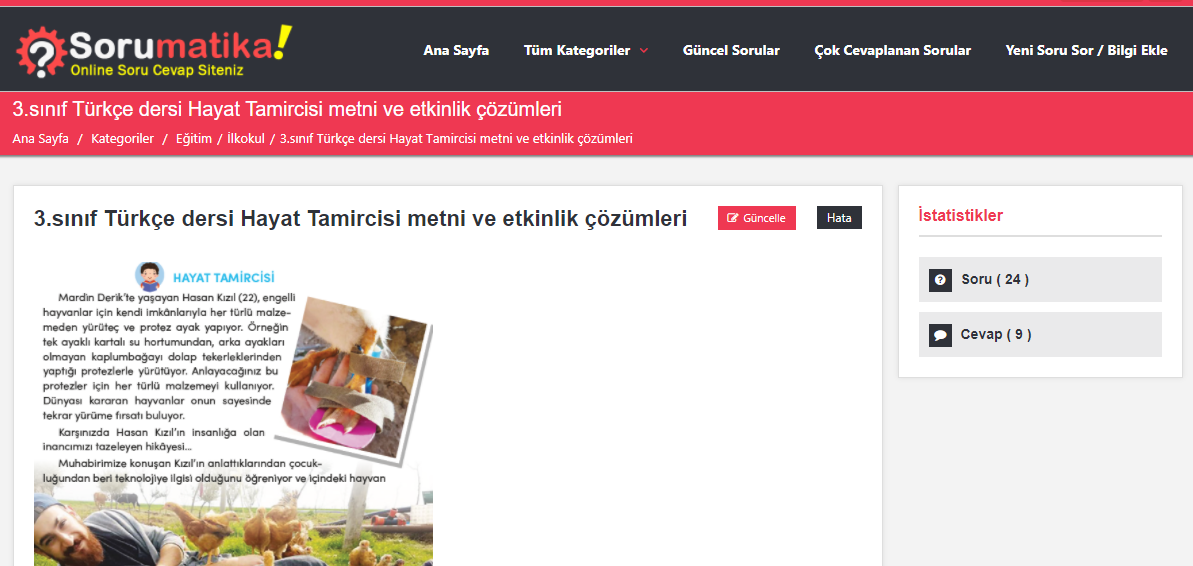This screenshot has height=566, width=1193.
Task: Go to the İlkokul breadcrumb link
Action: coord(245,139)
